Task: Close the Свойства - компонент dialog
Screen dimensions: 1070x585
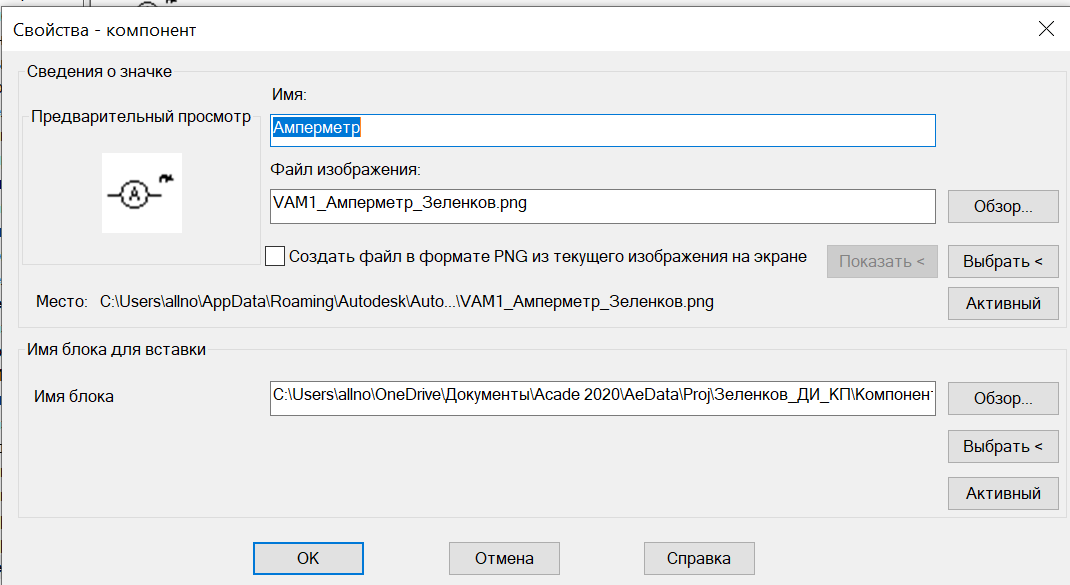Action: pos(1046,29)
